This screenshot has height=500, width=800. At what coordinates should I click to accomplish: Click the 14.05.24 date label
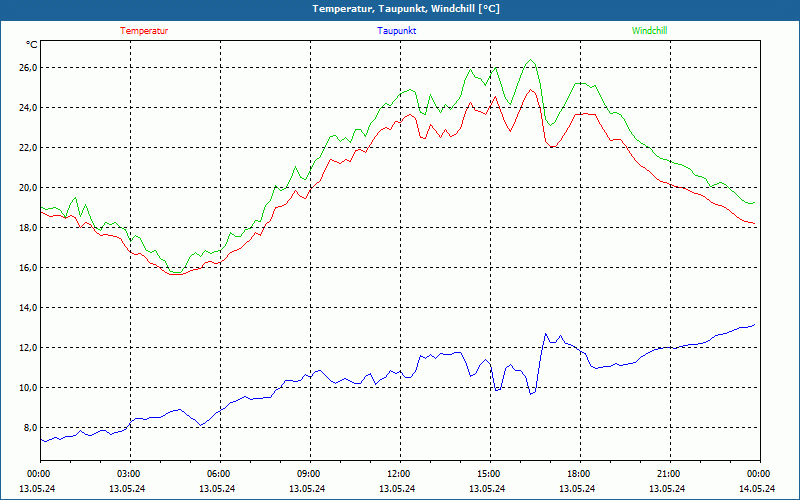(x=757, y=488)
